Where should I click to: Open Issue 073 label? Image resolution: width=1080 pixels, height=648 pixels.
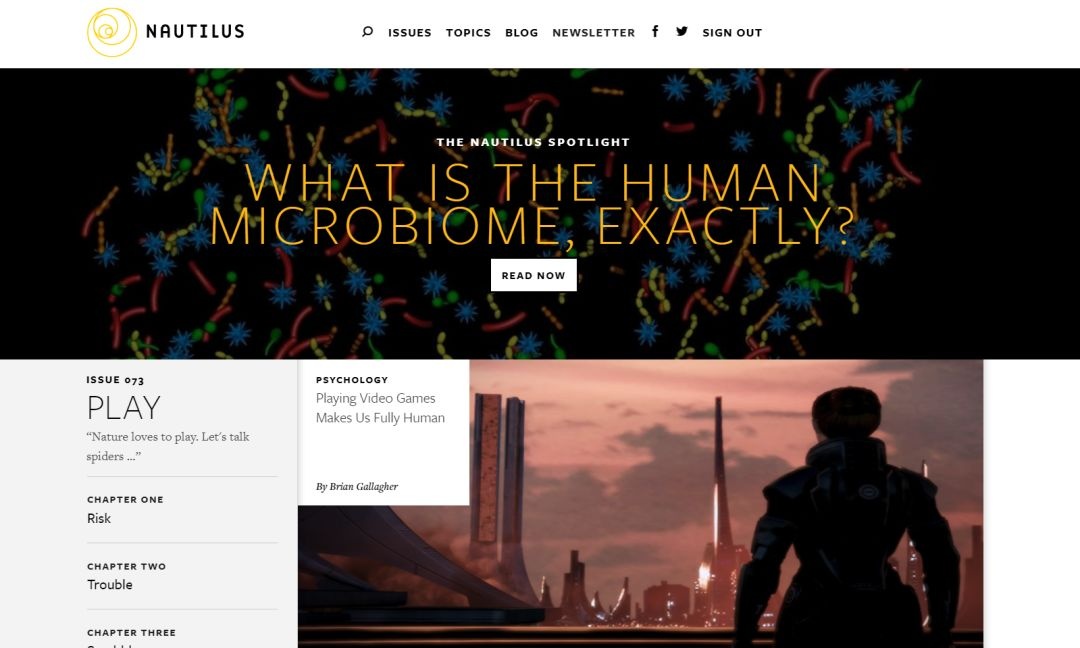(115, 379)
